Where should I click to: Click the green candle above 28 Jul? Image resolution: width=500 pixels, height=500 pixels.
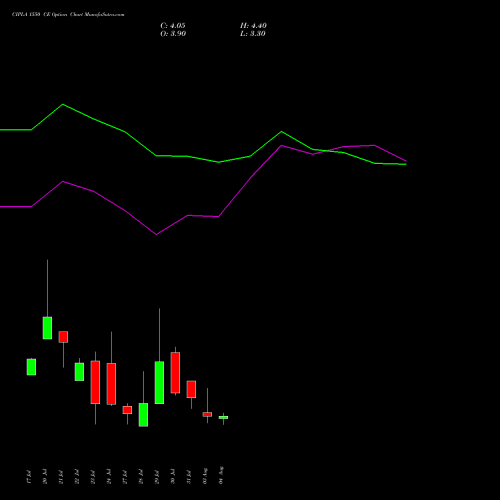(143, 415)
